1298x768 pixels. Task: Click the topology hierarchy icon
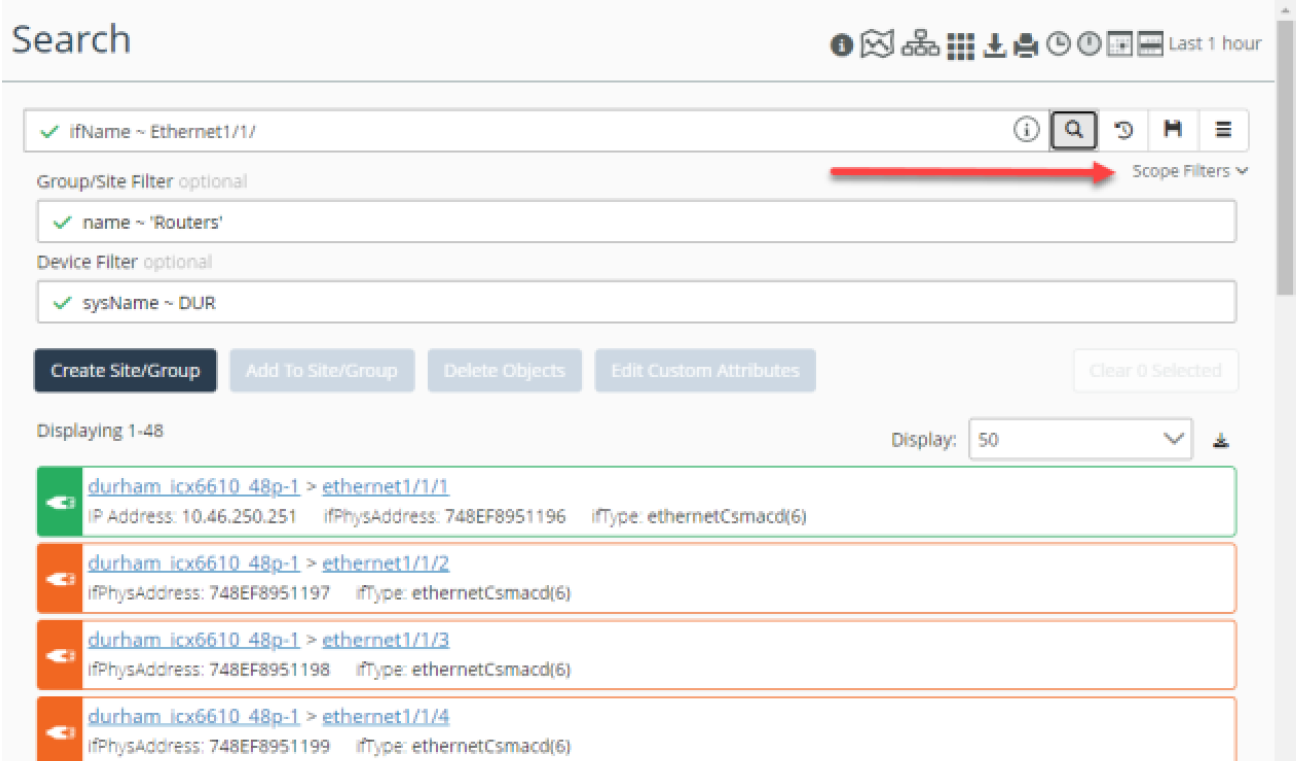point(919,45)
